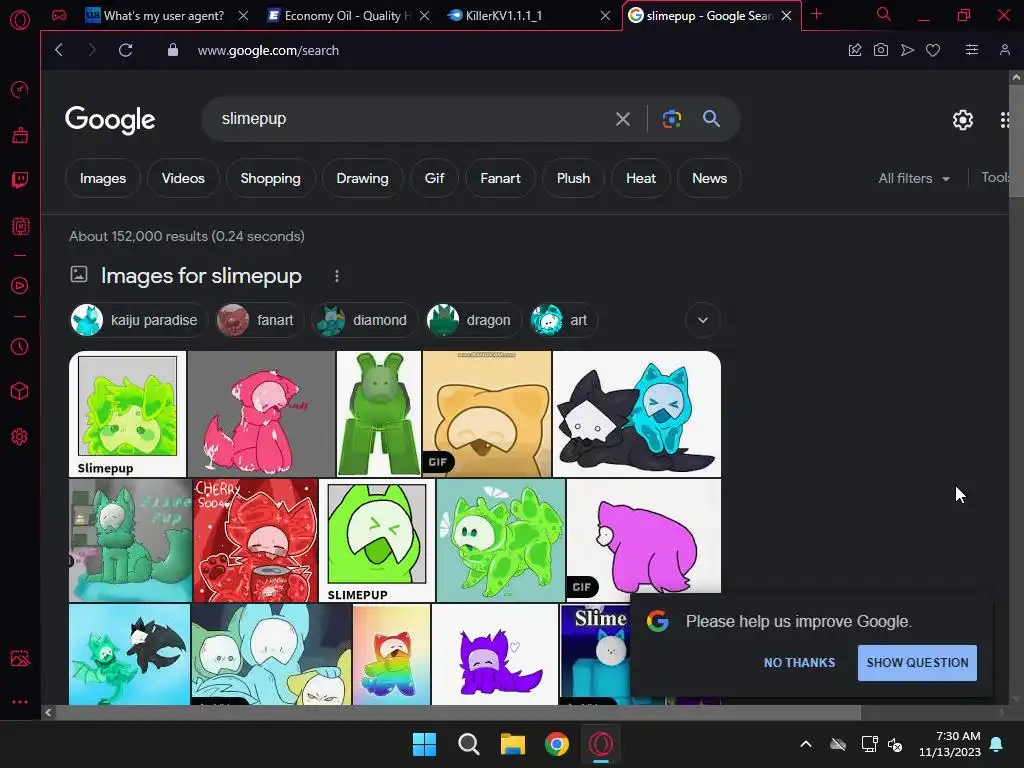The width and height of the screenshot is (1024, 768).
Task: Clear the search query with X
Action: tap(623, 119)
